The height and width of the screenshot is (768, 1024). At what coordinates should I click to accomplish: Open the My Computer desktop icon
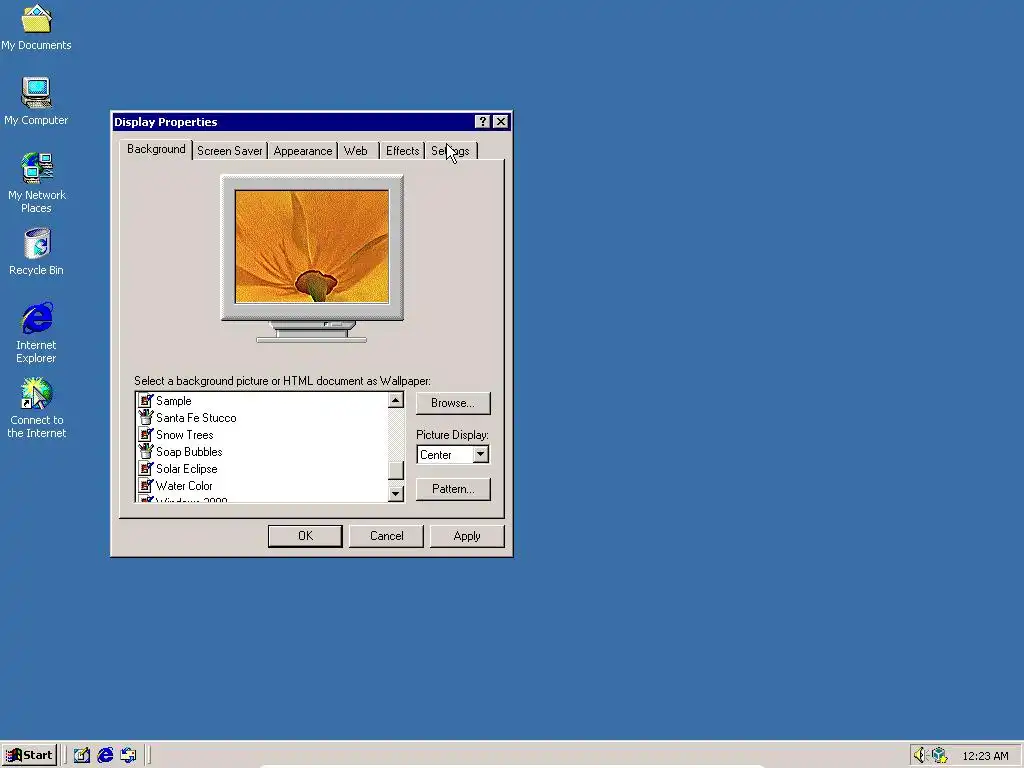point(36,101)
